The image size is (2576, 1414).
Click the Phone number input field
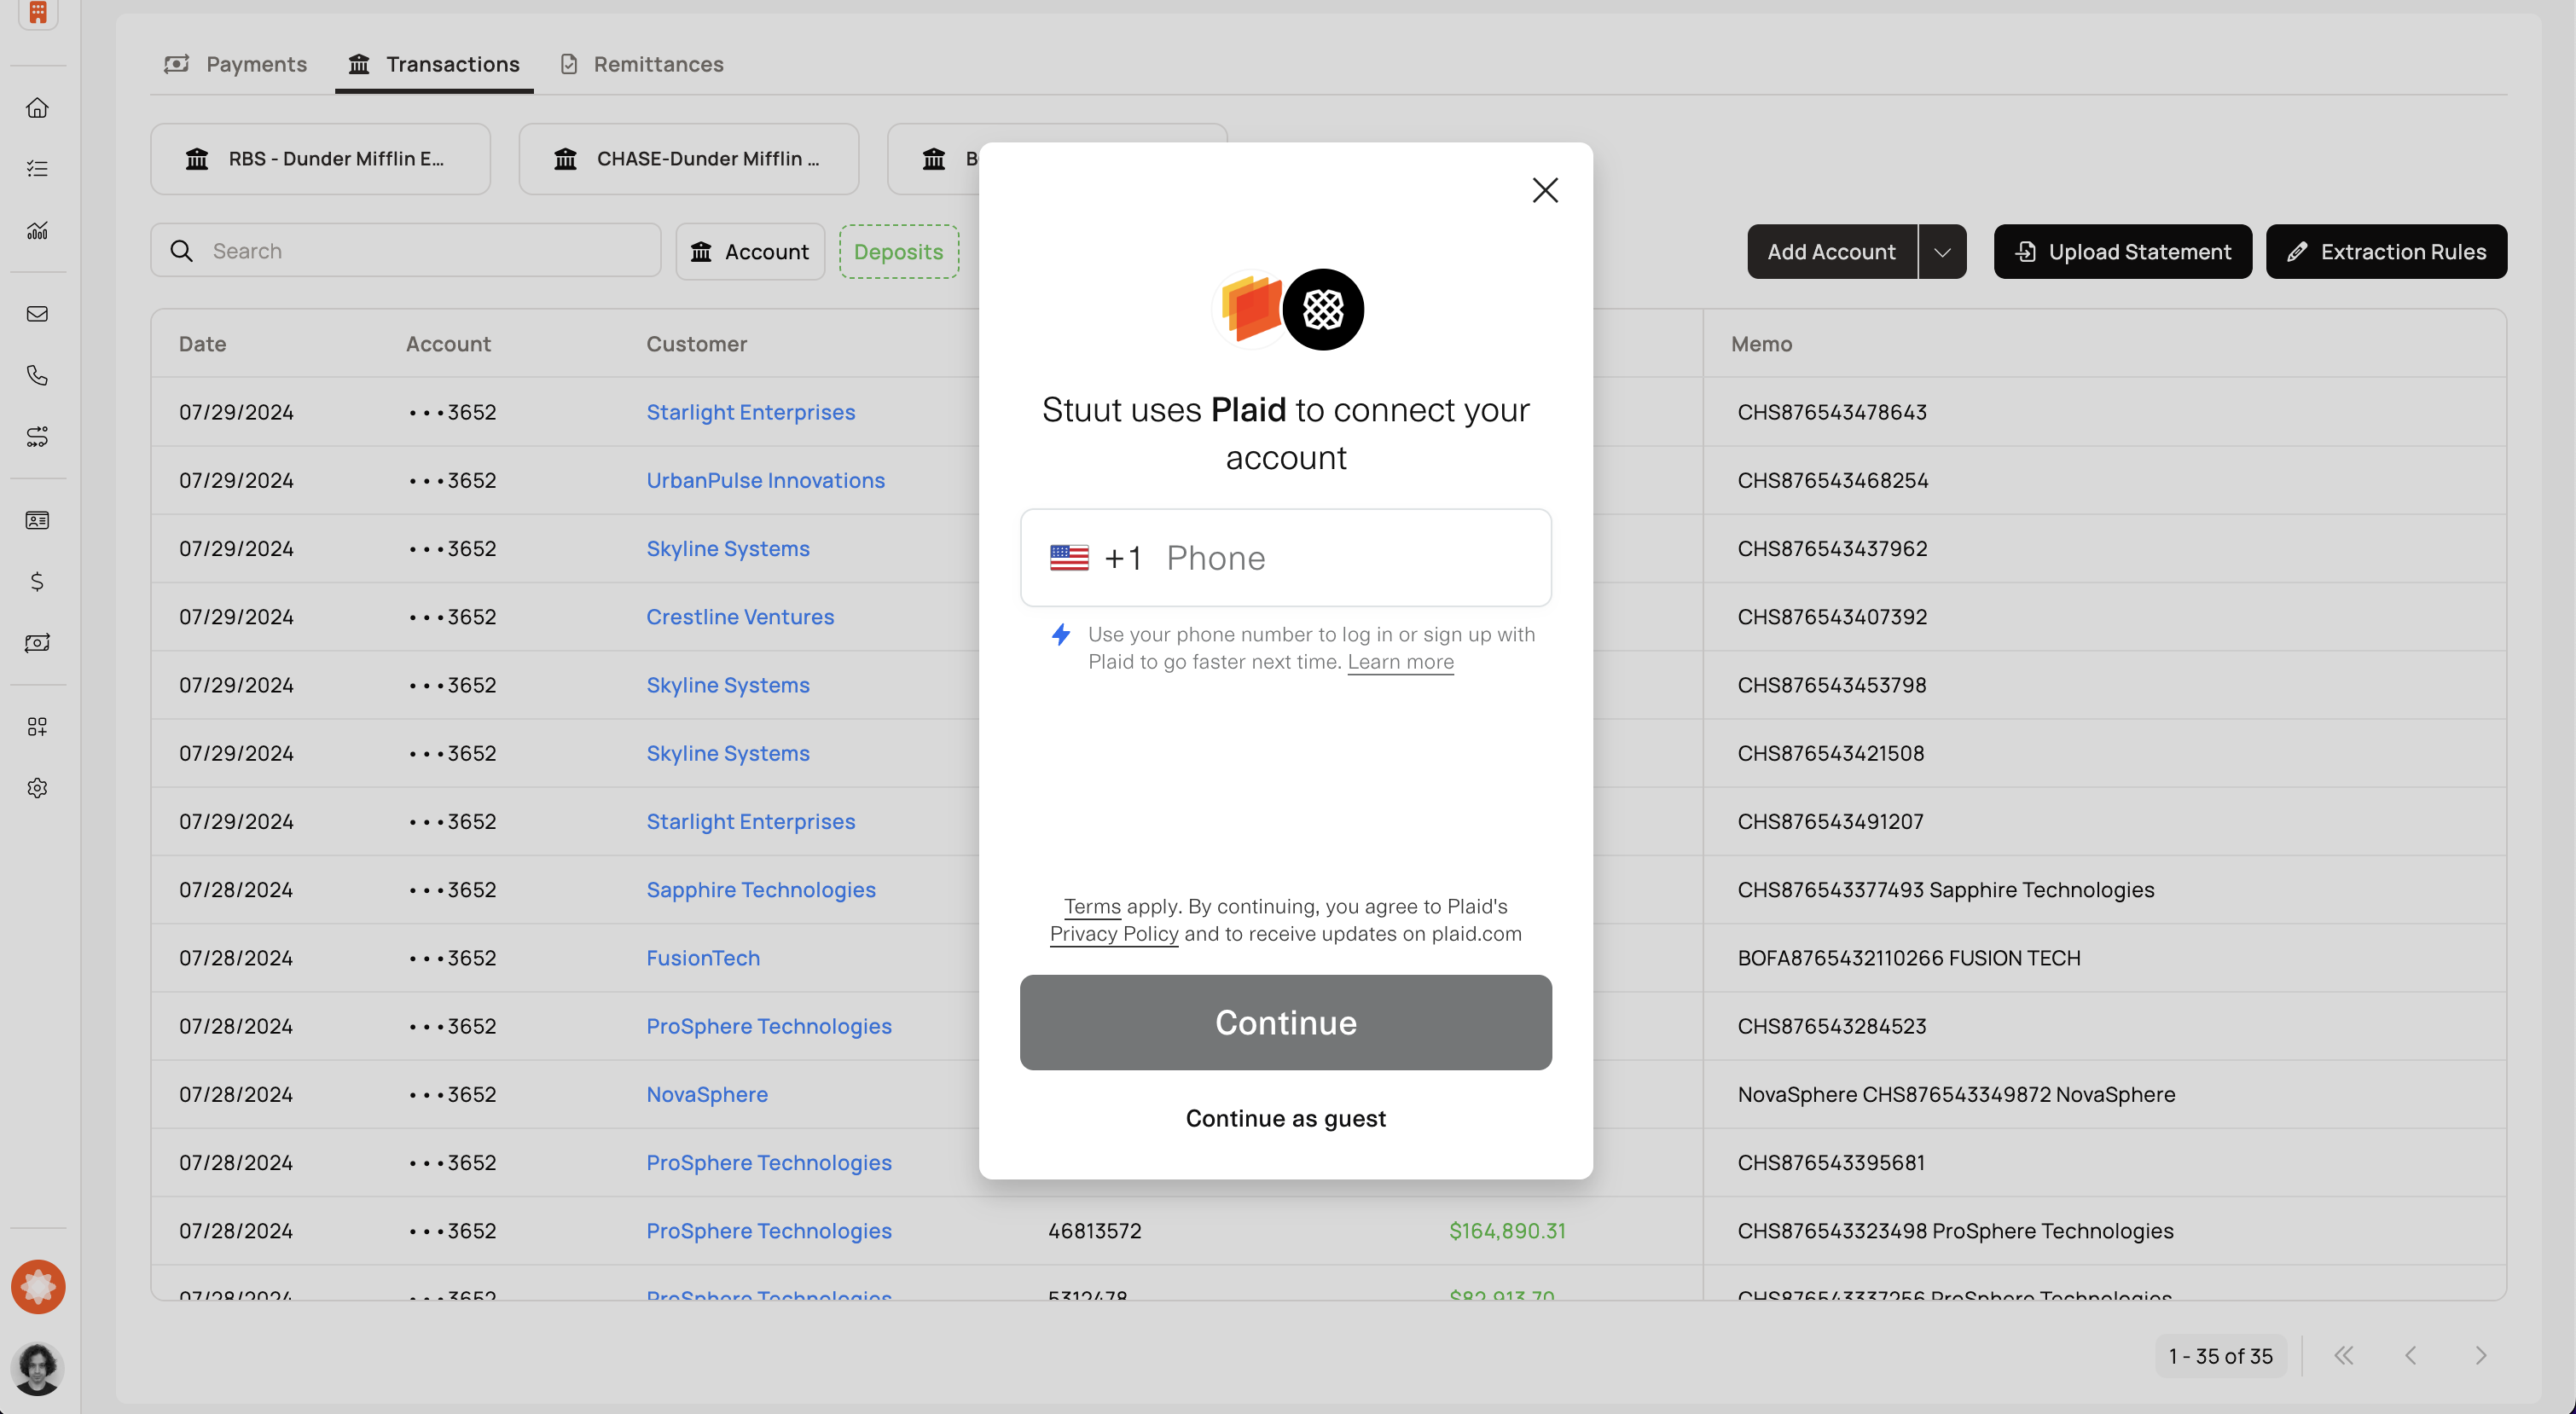[1350, 558]
